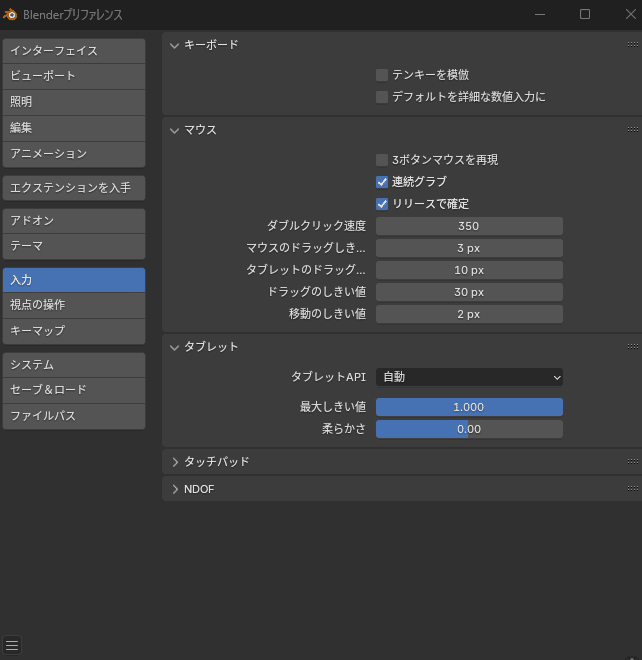This screenshot has height=660, width=642.
Task: Switch to 視点の操作 tab
Action: (x=74, y=305)
